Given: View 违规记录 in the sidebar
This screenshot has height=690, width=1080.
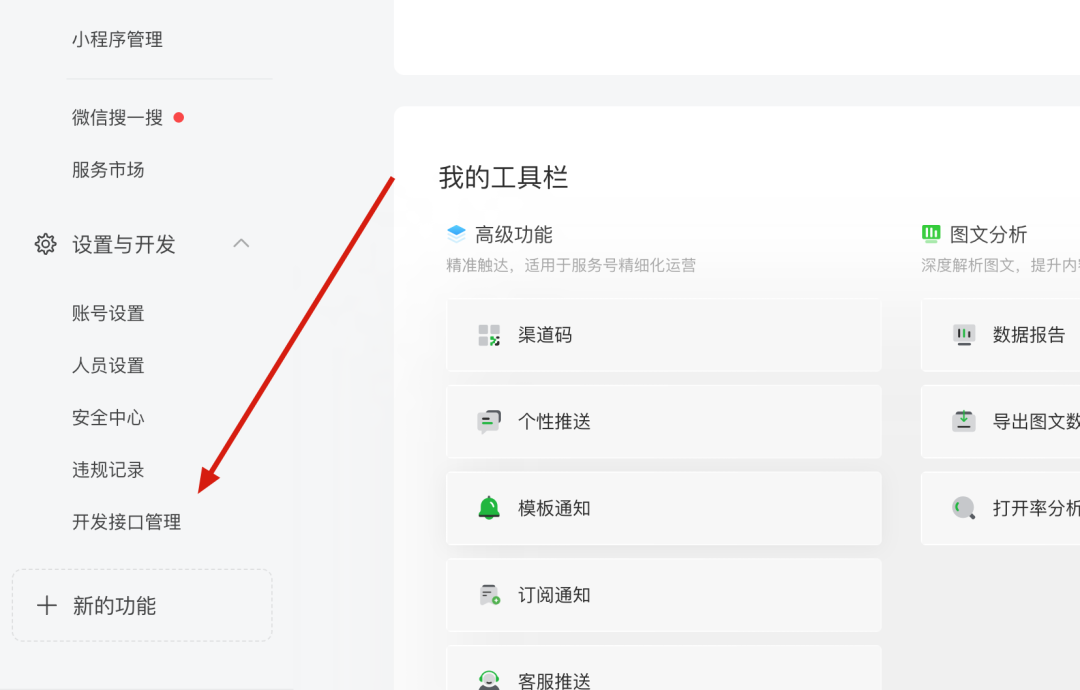Looking at the screenshot, I should pos(108,470).
